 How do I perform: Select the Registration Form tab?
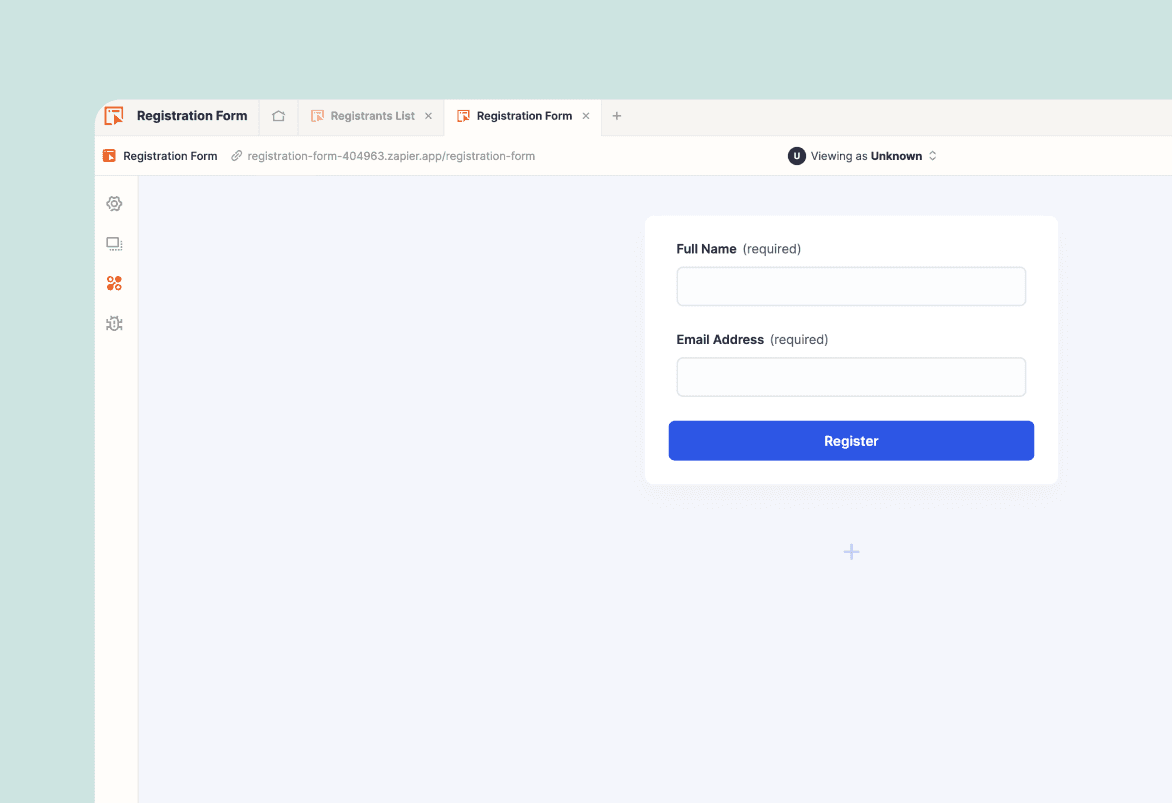tap(523, 116)
